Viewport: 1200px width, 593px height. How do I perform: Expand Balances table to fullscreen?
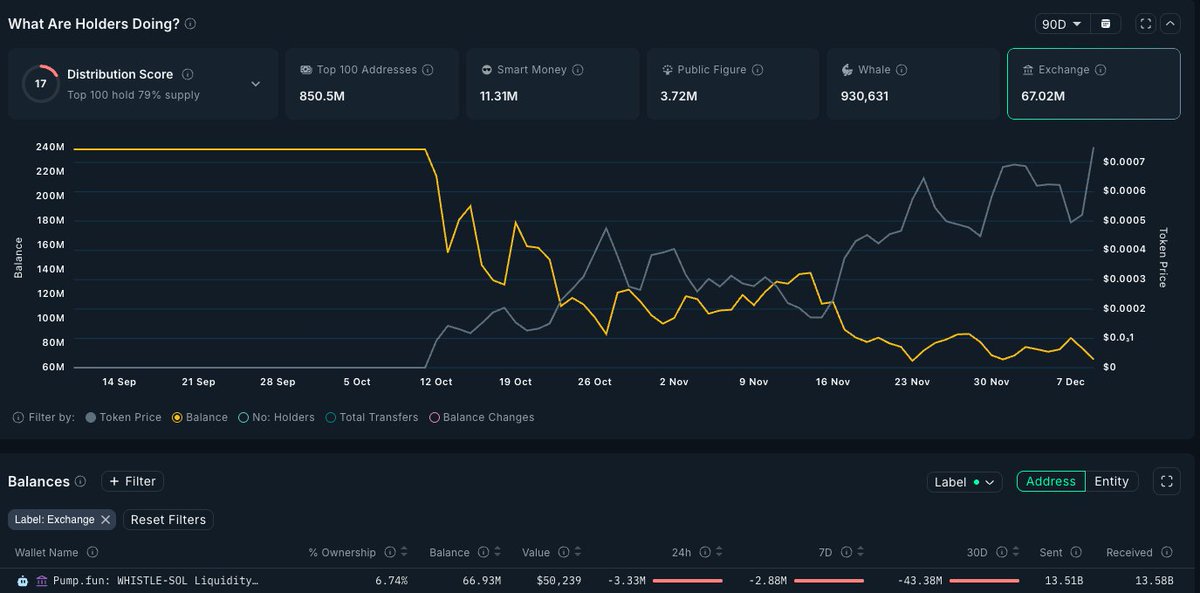[1166, 482]
